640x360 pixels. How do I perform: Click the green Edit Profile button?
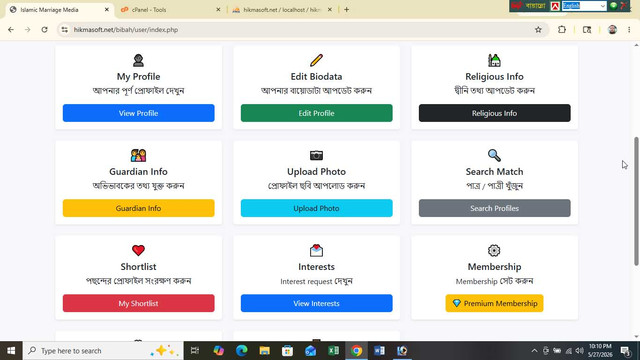point(316,113)
